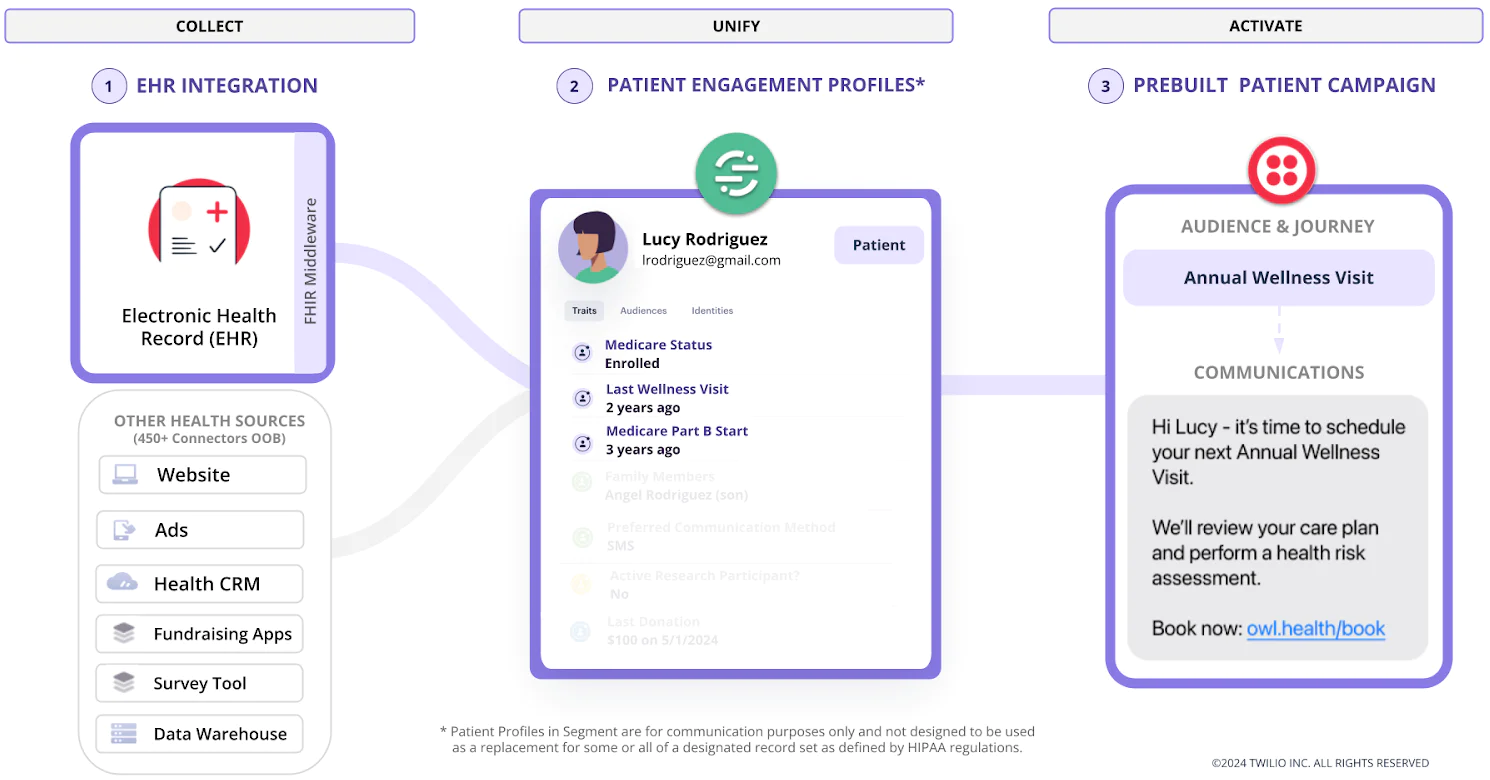Screen dimensions: 1490x780
Task: Click Lucy Rodriguez's avatar picture
Action: [593, 247]
